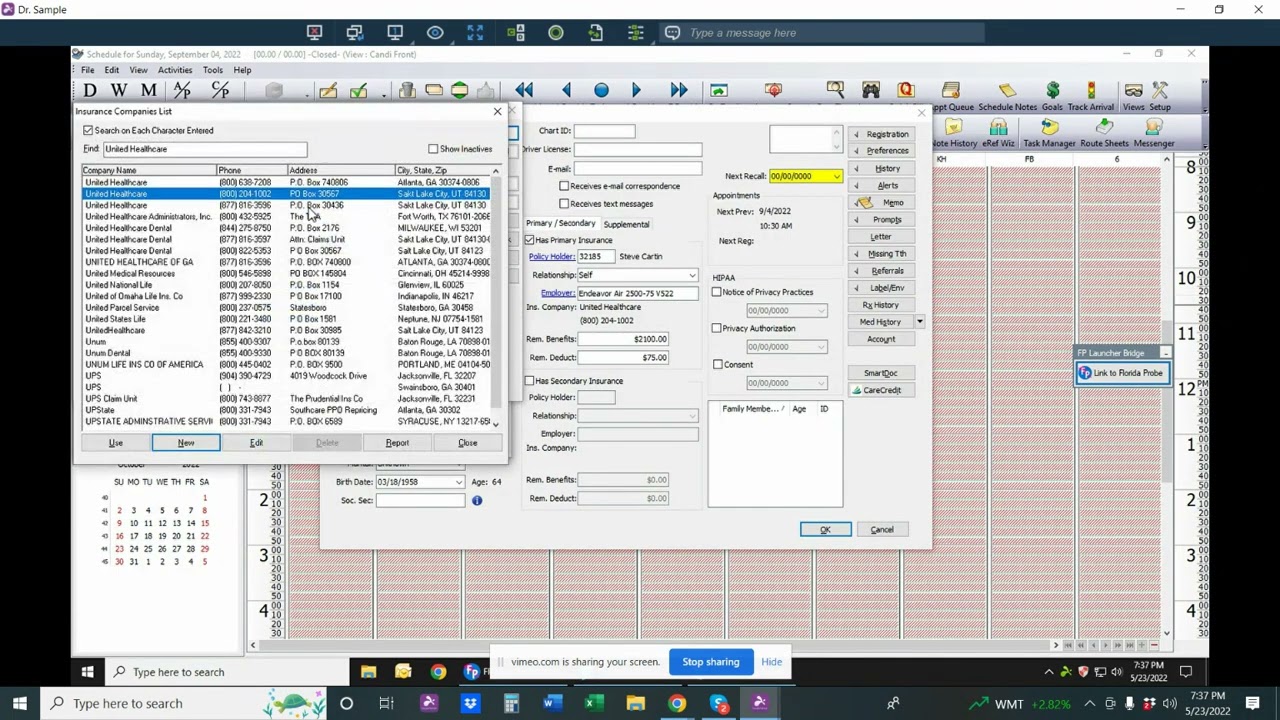Go to next day arrow

click(636, 91)
